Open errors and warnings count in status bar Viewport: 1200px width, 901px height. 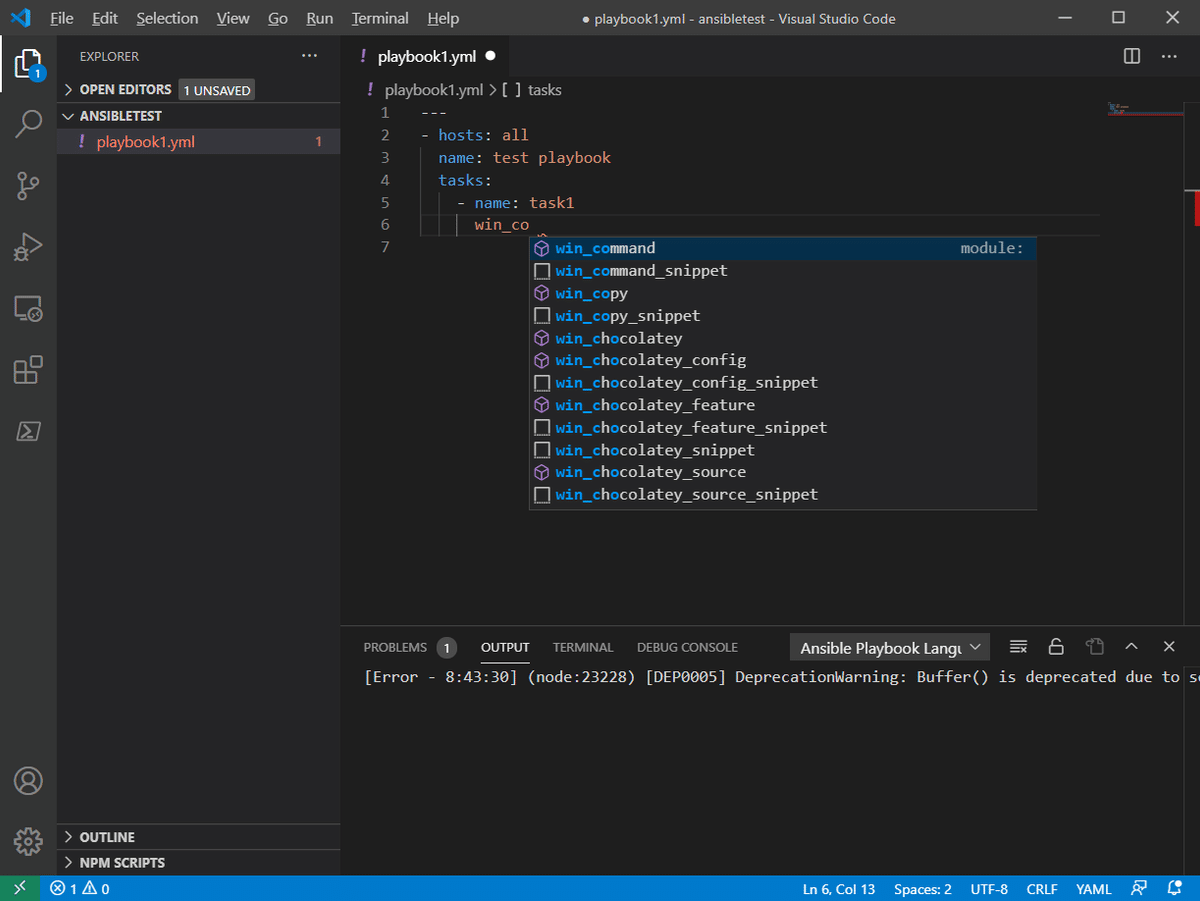click(80, 888)
